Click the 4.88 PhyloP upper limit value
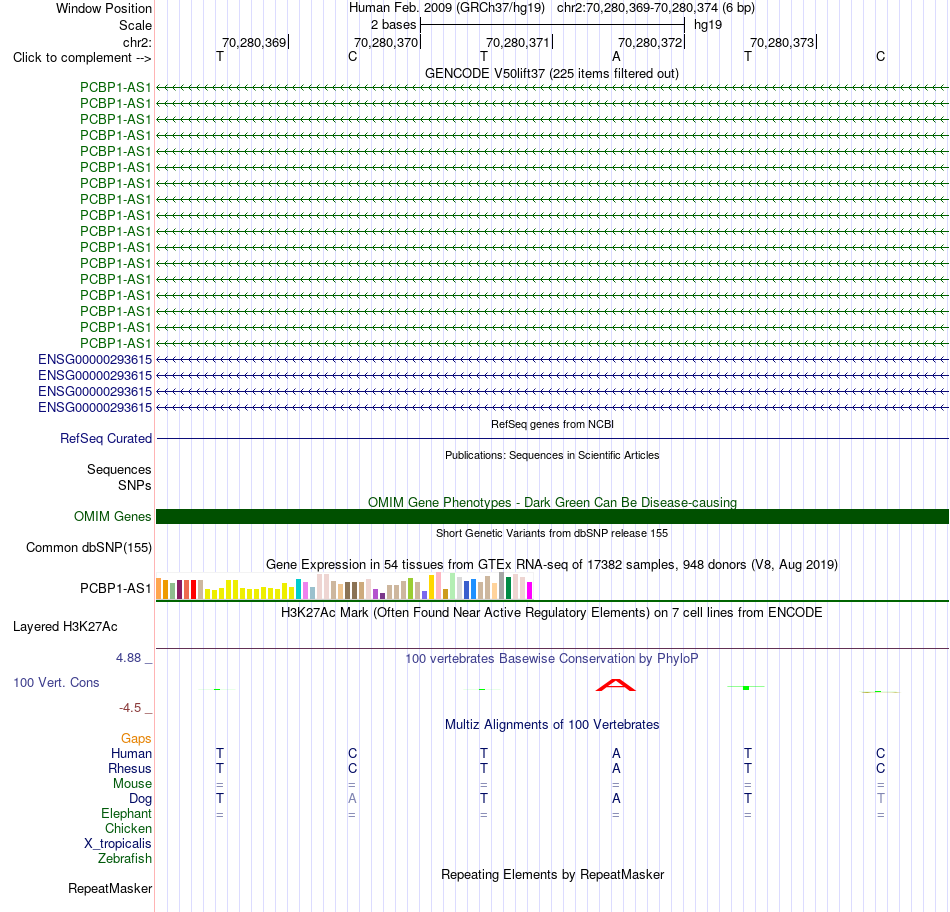 128,657
